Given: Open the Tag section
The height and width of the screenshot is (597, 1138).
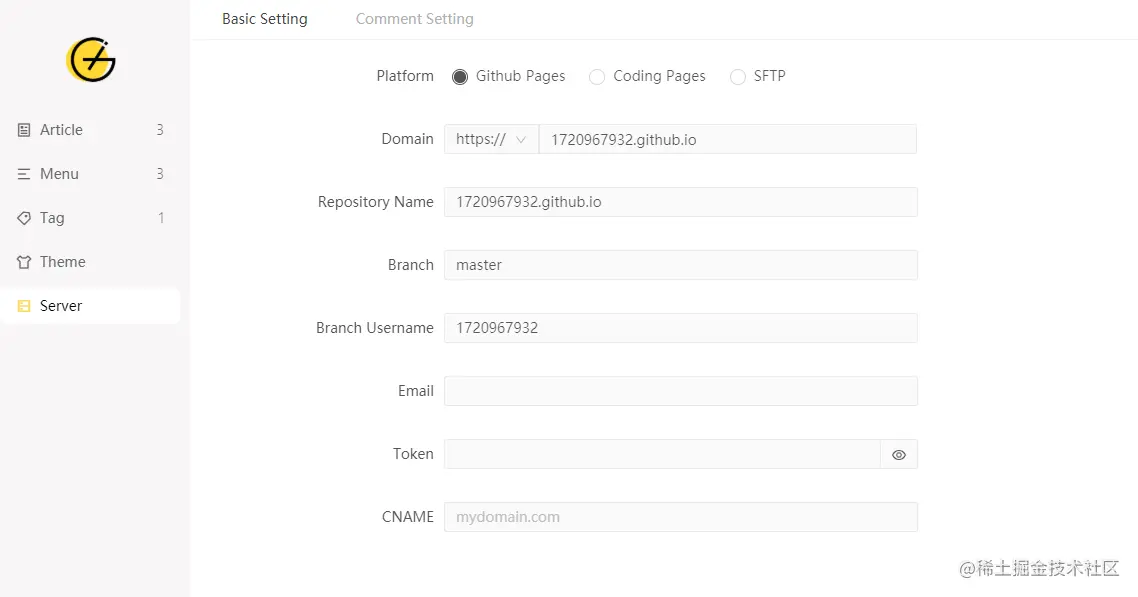Looking at the screenshot, I should pos(91,218).
